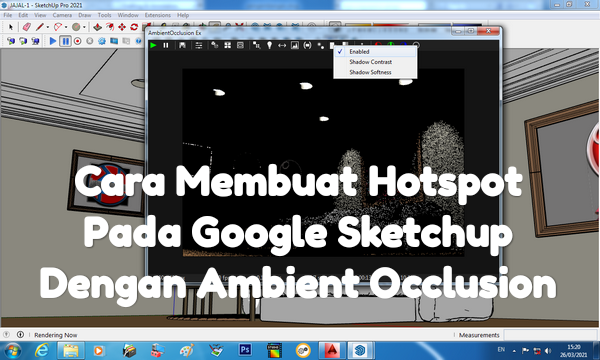Select the arrow Select tool in SketchUp toolbar

[11, 27]
